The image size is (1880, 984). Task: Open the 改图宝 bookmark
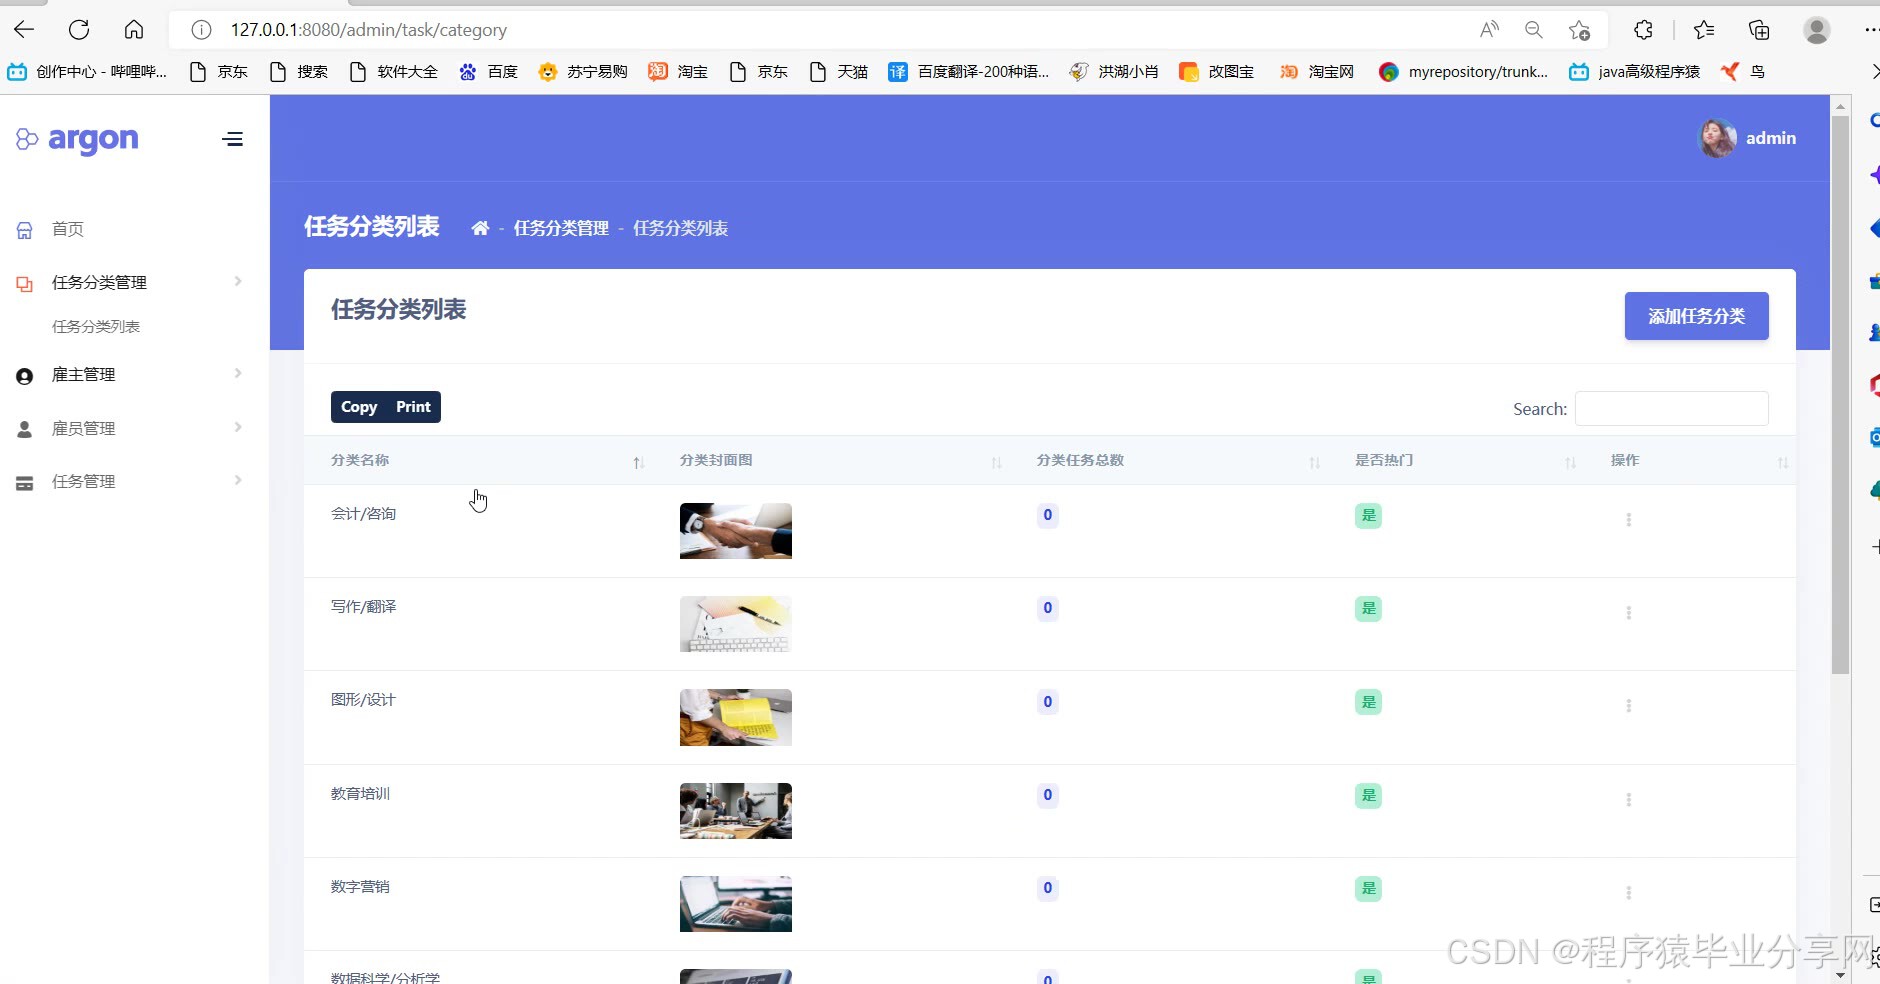(x=1217, y=71)
